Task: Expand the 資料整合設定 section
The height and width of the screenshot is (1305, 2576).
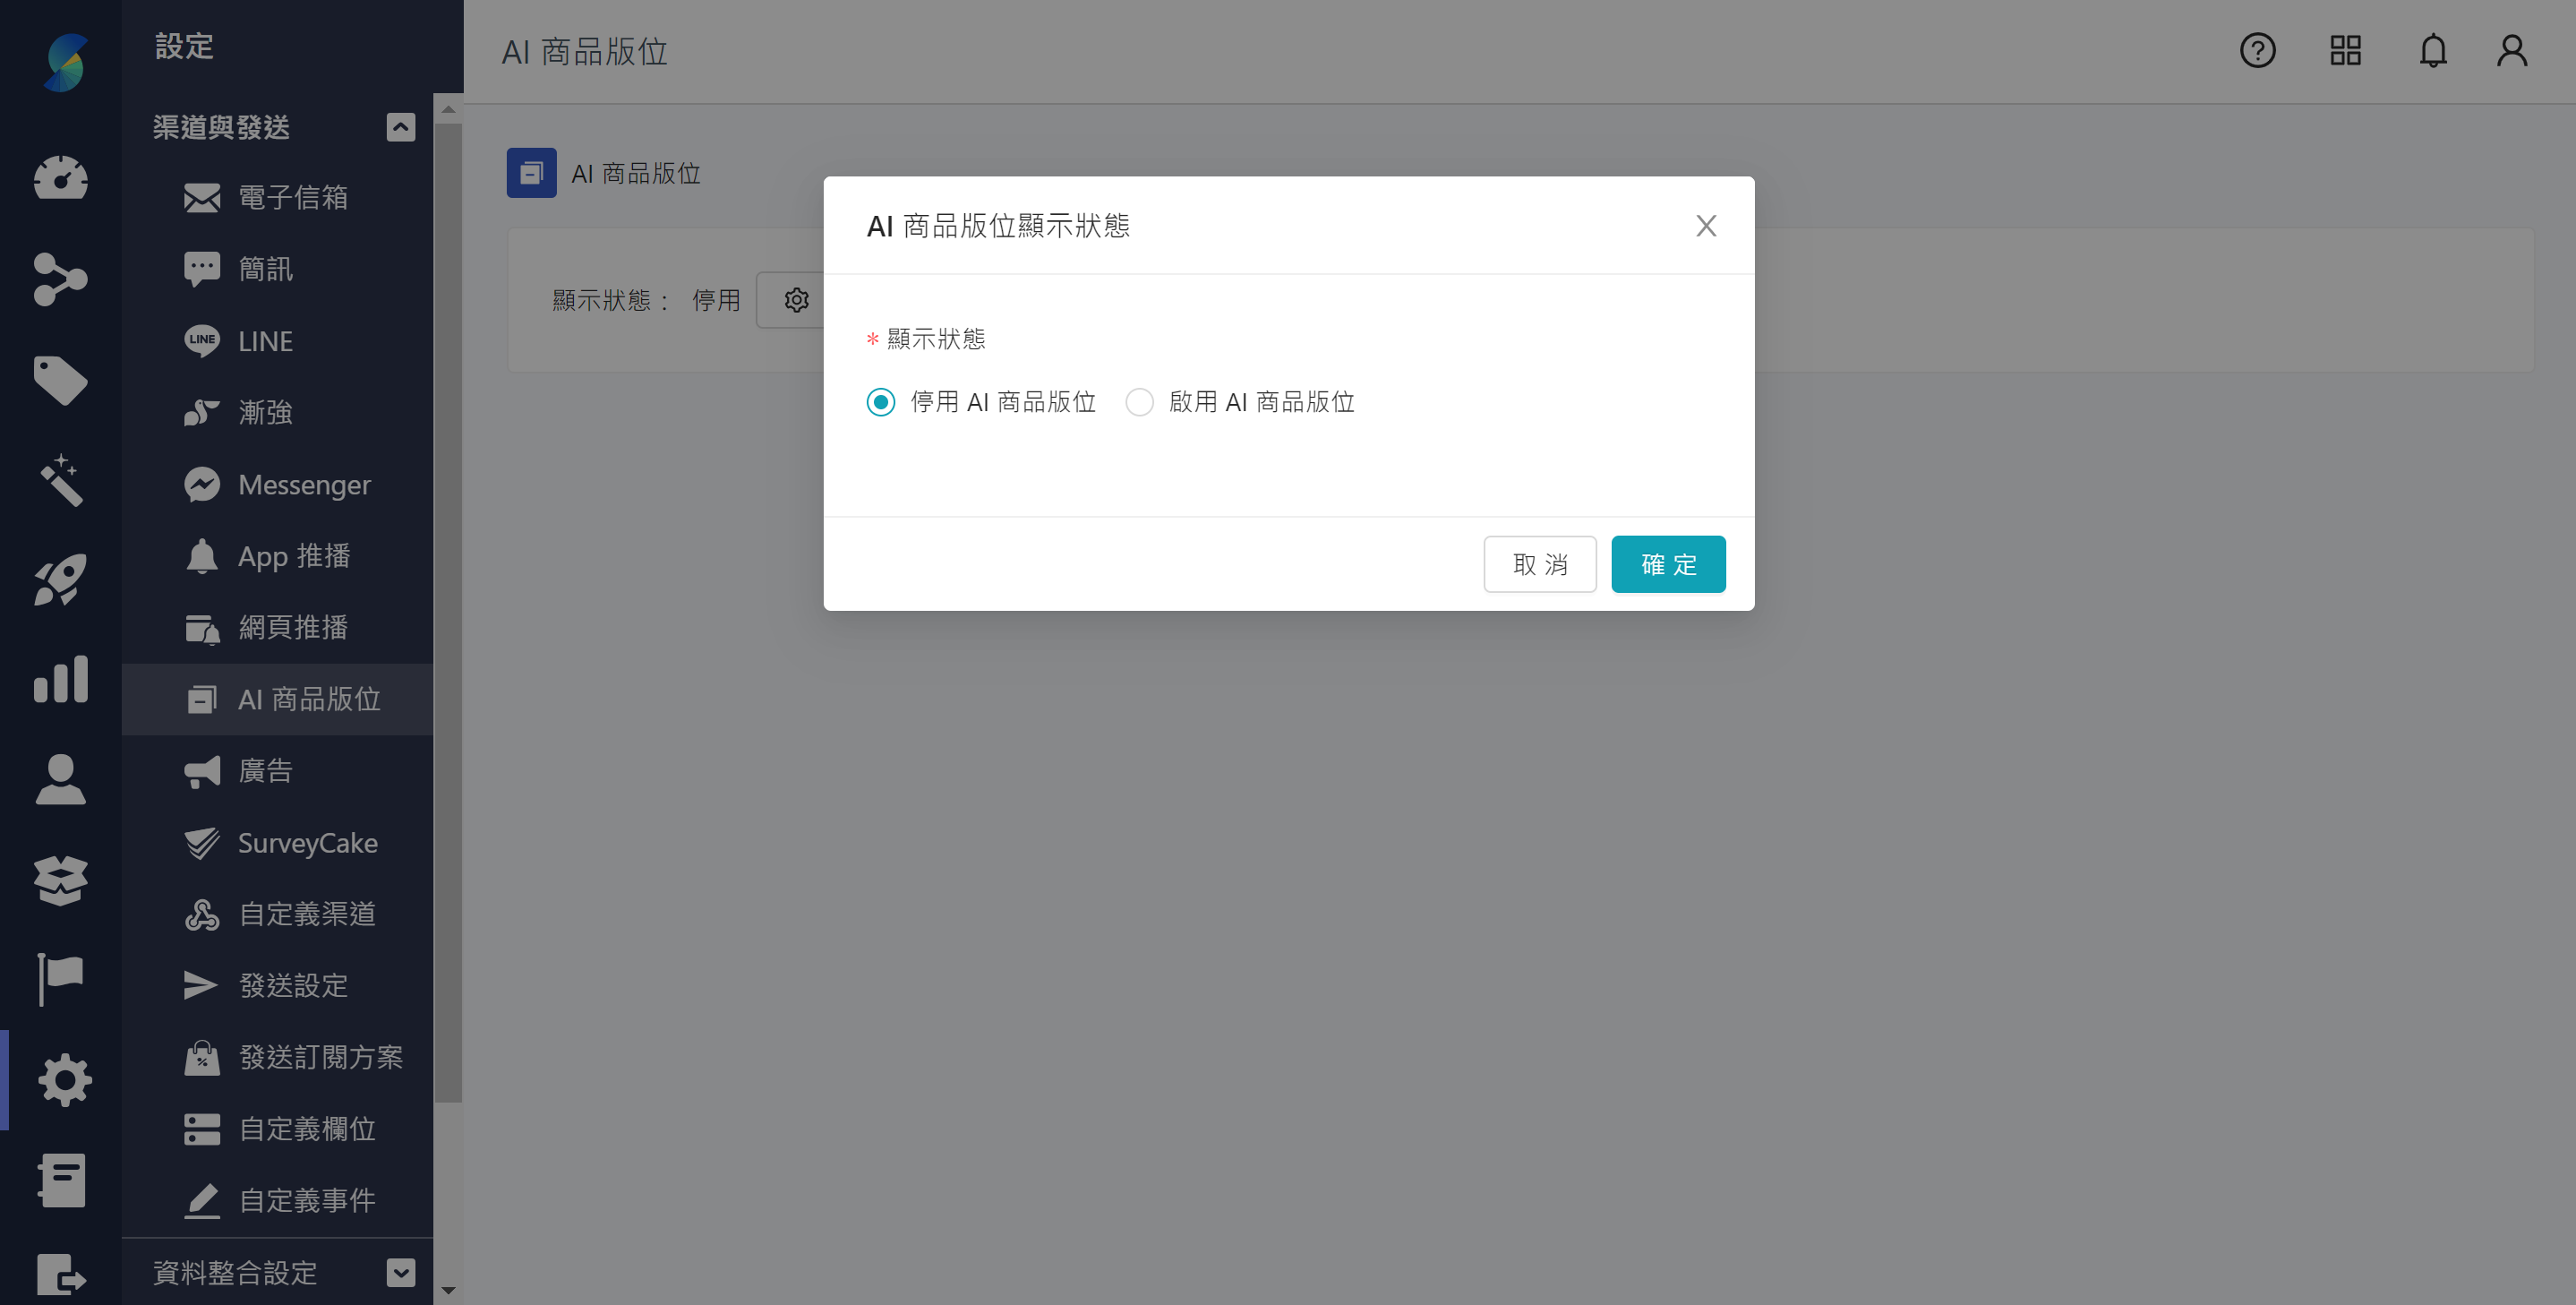Action: (x=401, y=1273)
